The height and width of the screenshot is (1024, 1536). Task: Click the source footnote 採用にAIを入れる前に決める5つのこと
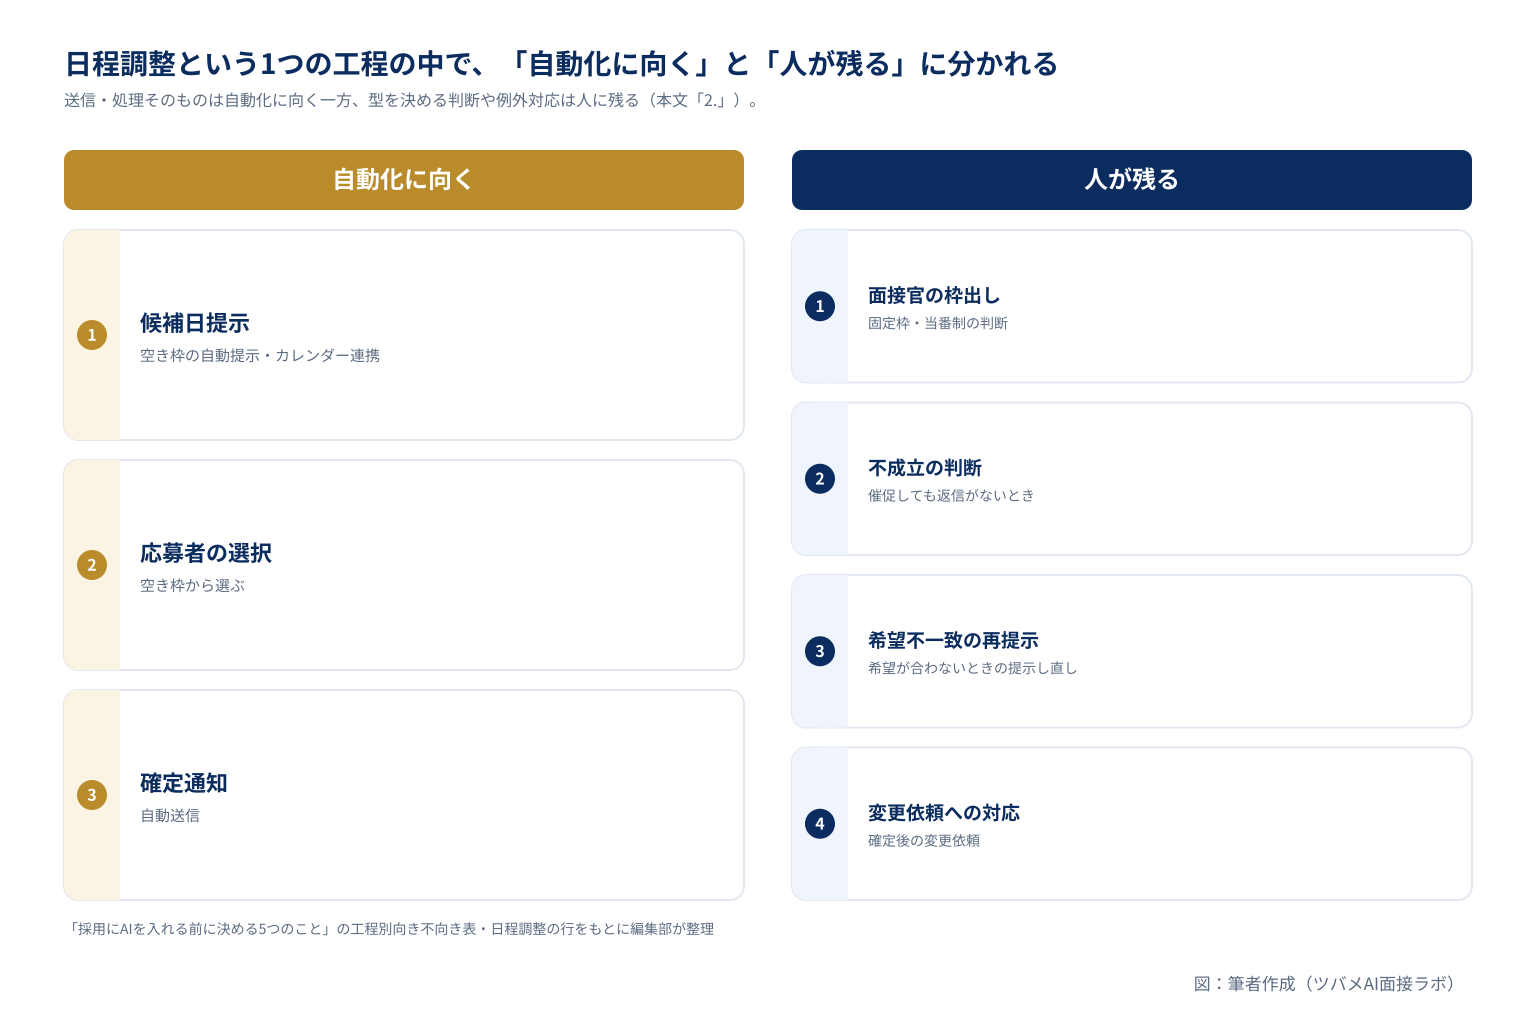(389, 929)
